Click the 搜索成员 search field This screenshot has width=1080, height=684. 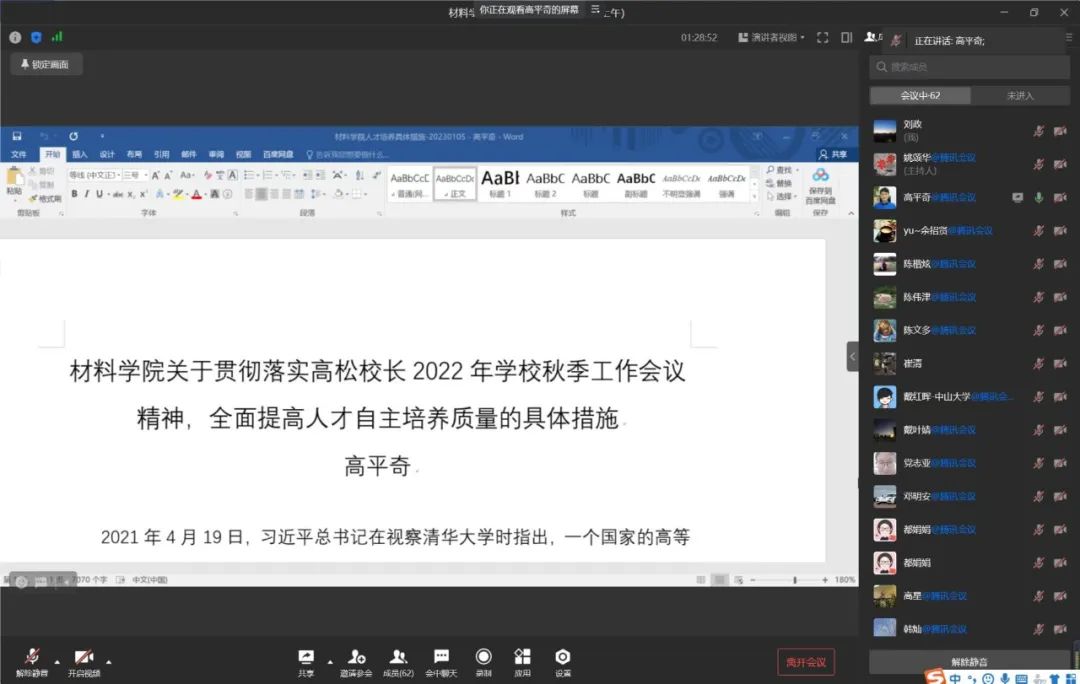(x=970, y=67)
